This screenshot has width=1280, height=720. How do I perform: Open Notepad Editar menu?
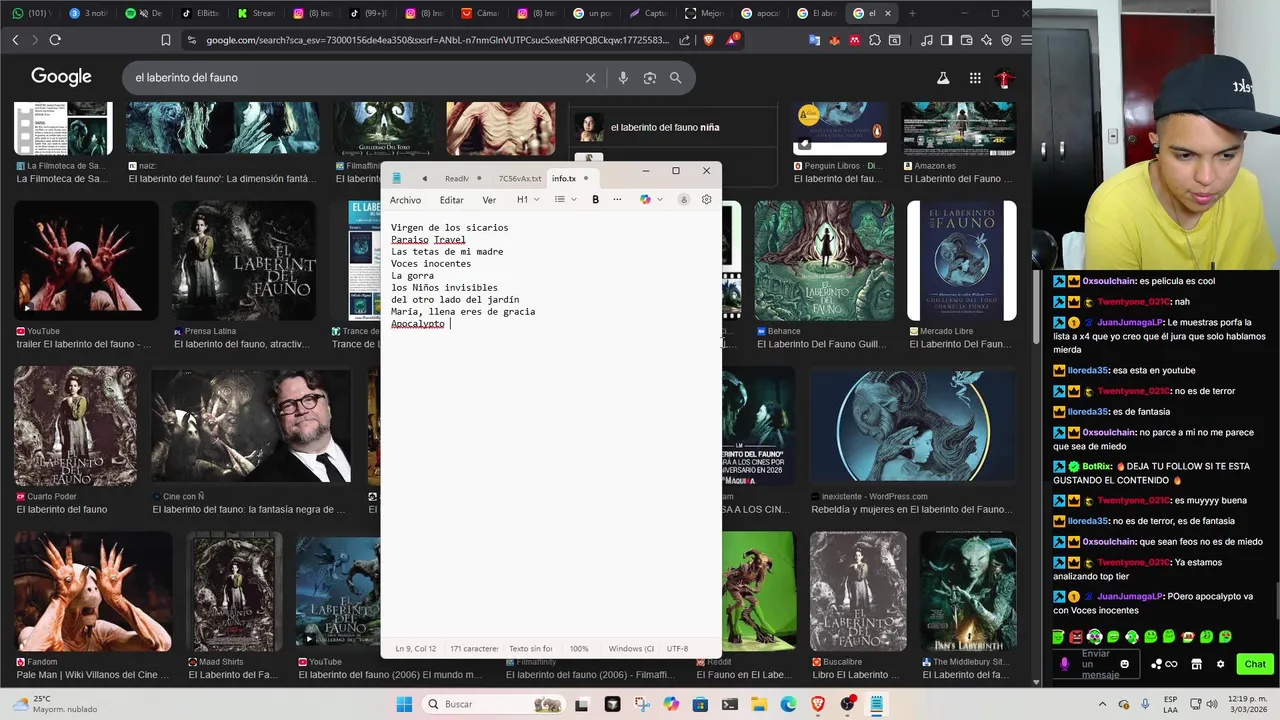451,200
